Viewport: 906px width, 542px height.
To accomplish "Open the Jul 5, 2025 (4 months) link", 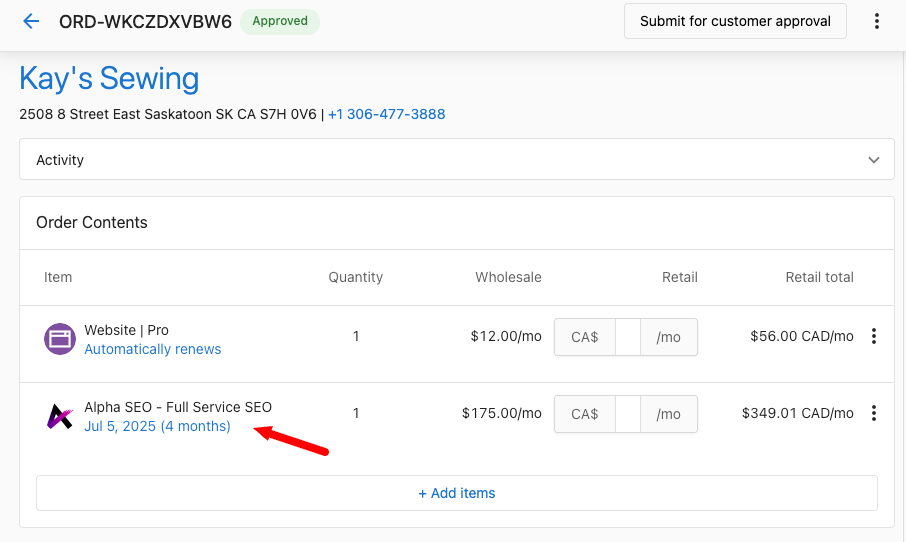I will click(157, 426).
